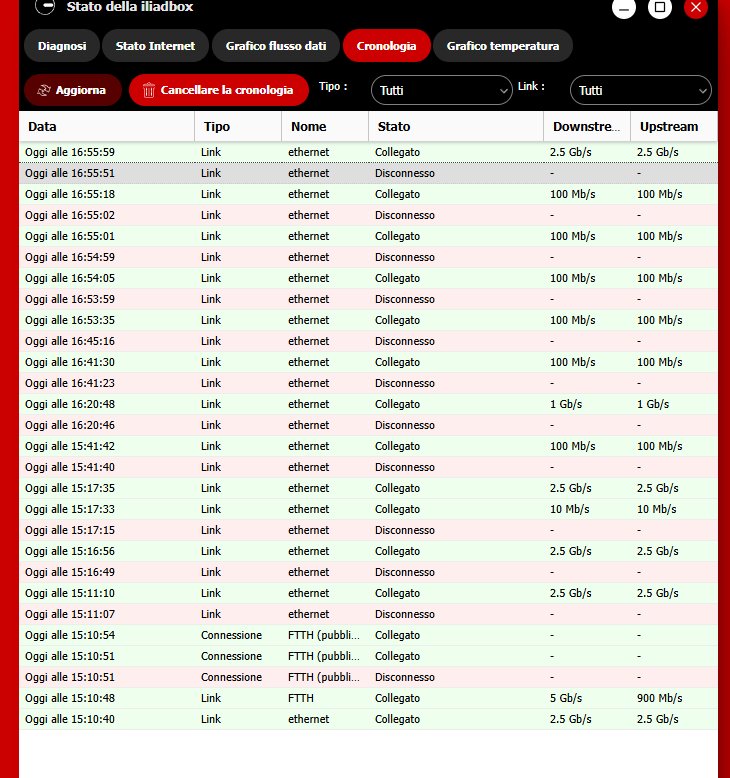Click the iliadbox logo in title bar
The width and height of the screenshot is (730, 778).
44,6
